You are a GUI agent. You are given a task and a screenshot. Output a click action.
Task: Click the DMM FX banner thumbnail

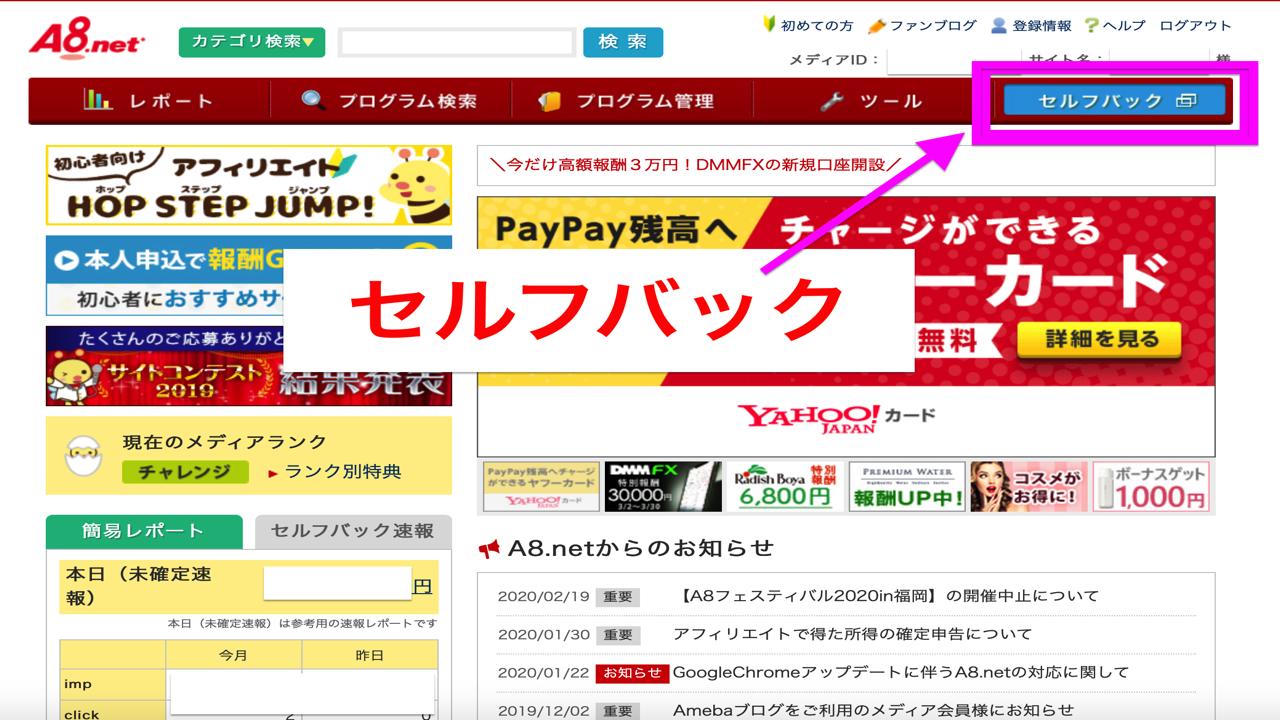663,487
